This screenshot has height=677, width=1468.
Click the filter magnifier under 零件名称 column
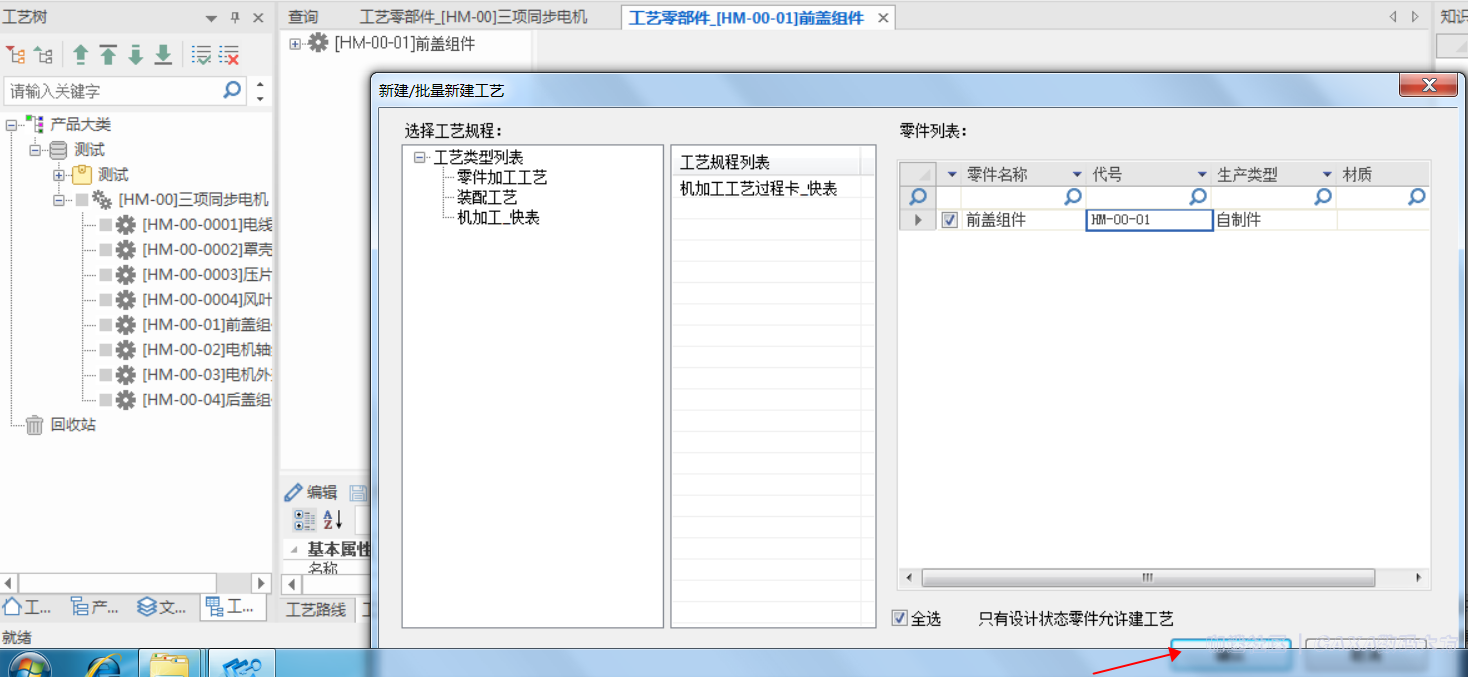tap(1073, 197)
